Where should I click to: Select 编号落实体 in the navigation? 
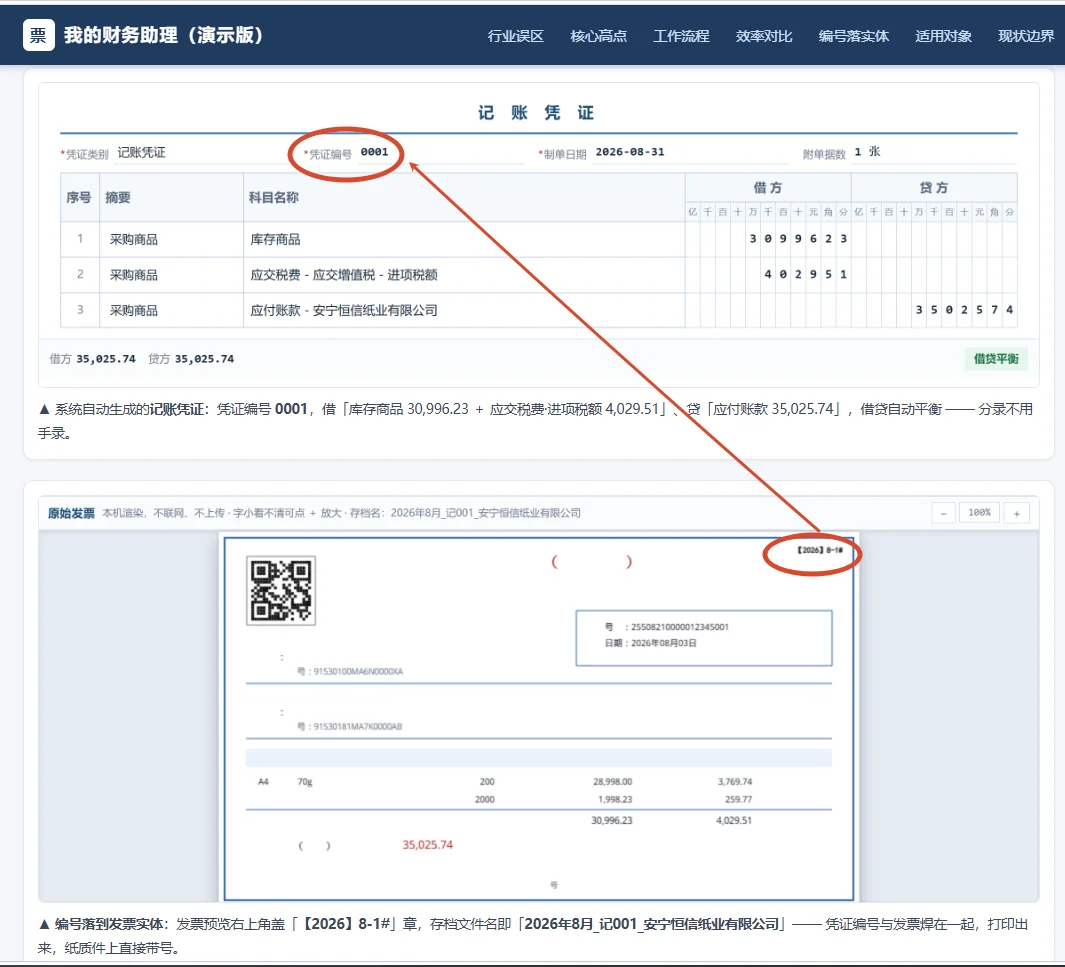click(x=854, y=36)
